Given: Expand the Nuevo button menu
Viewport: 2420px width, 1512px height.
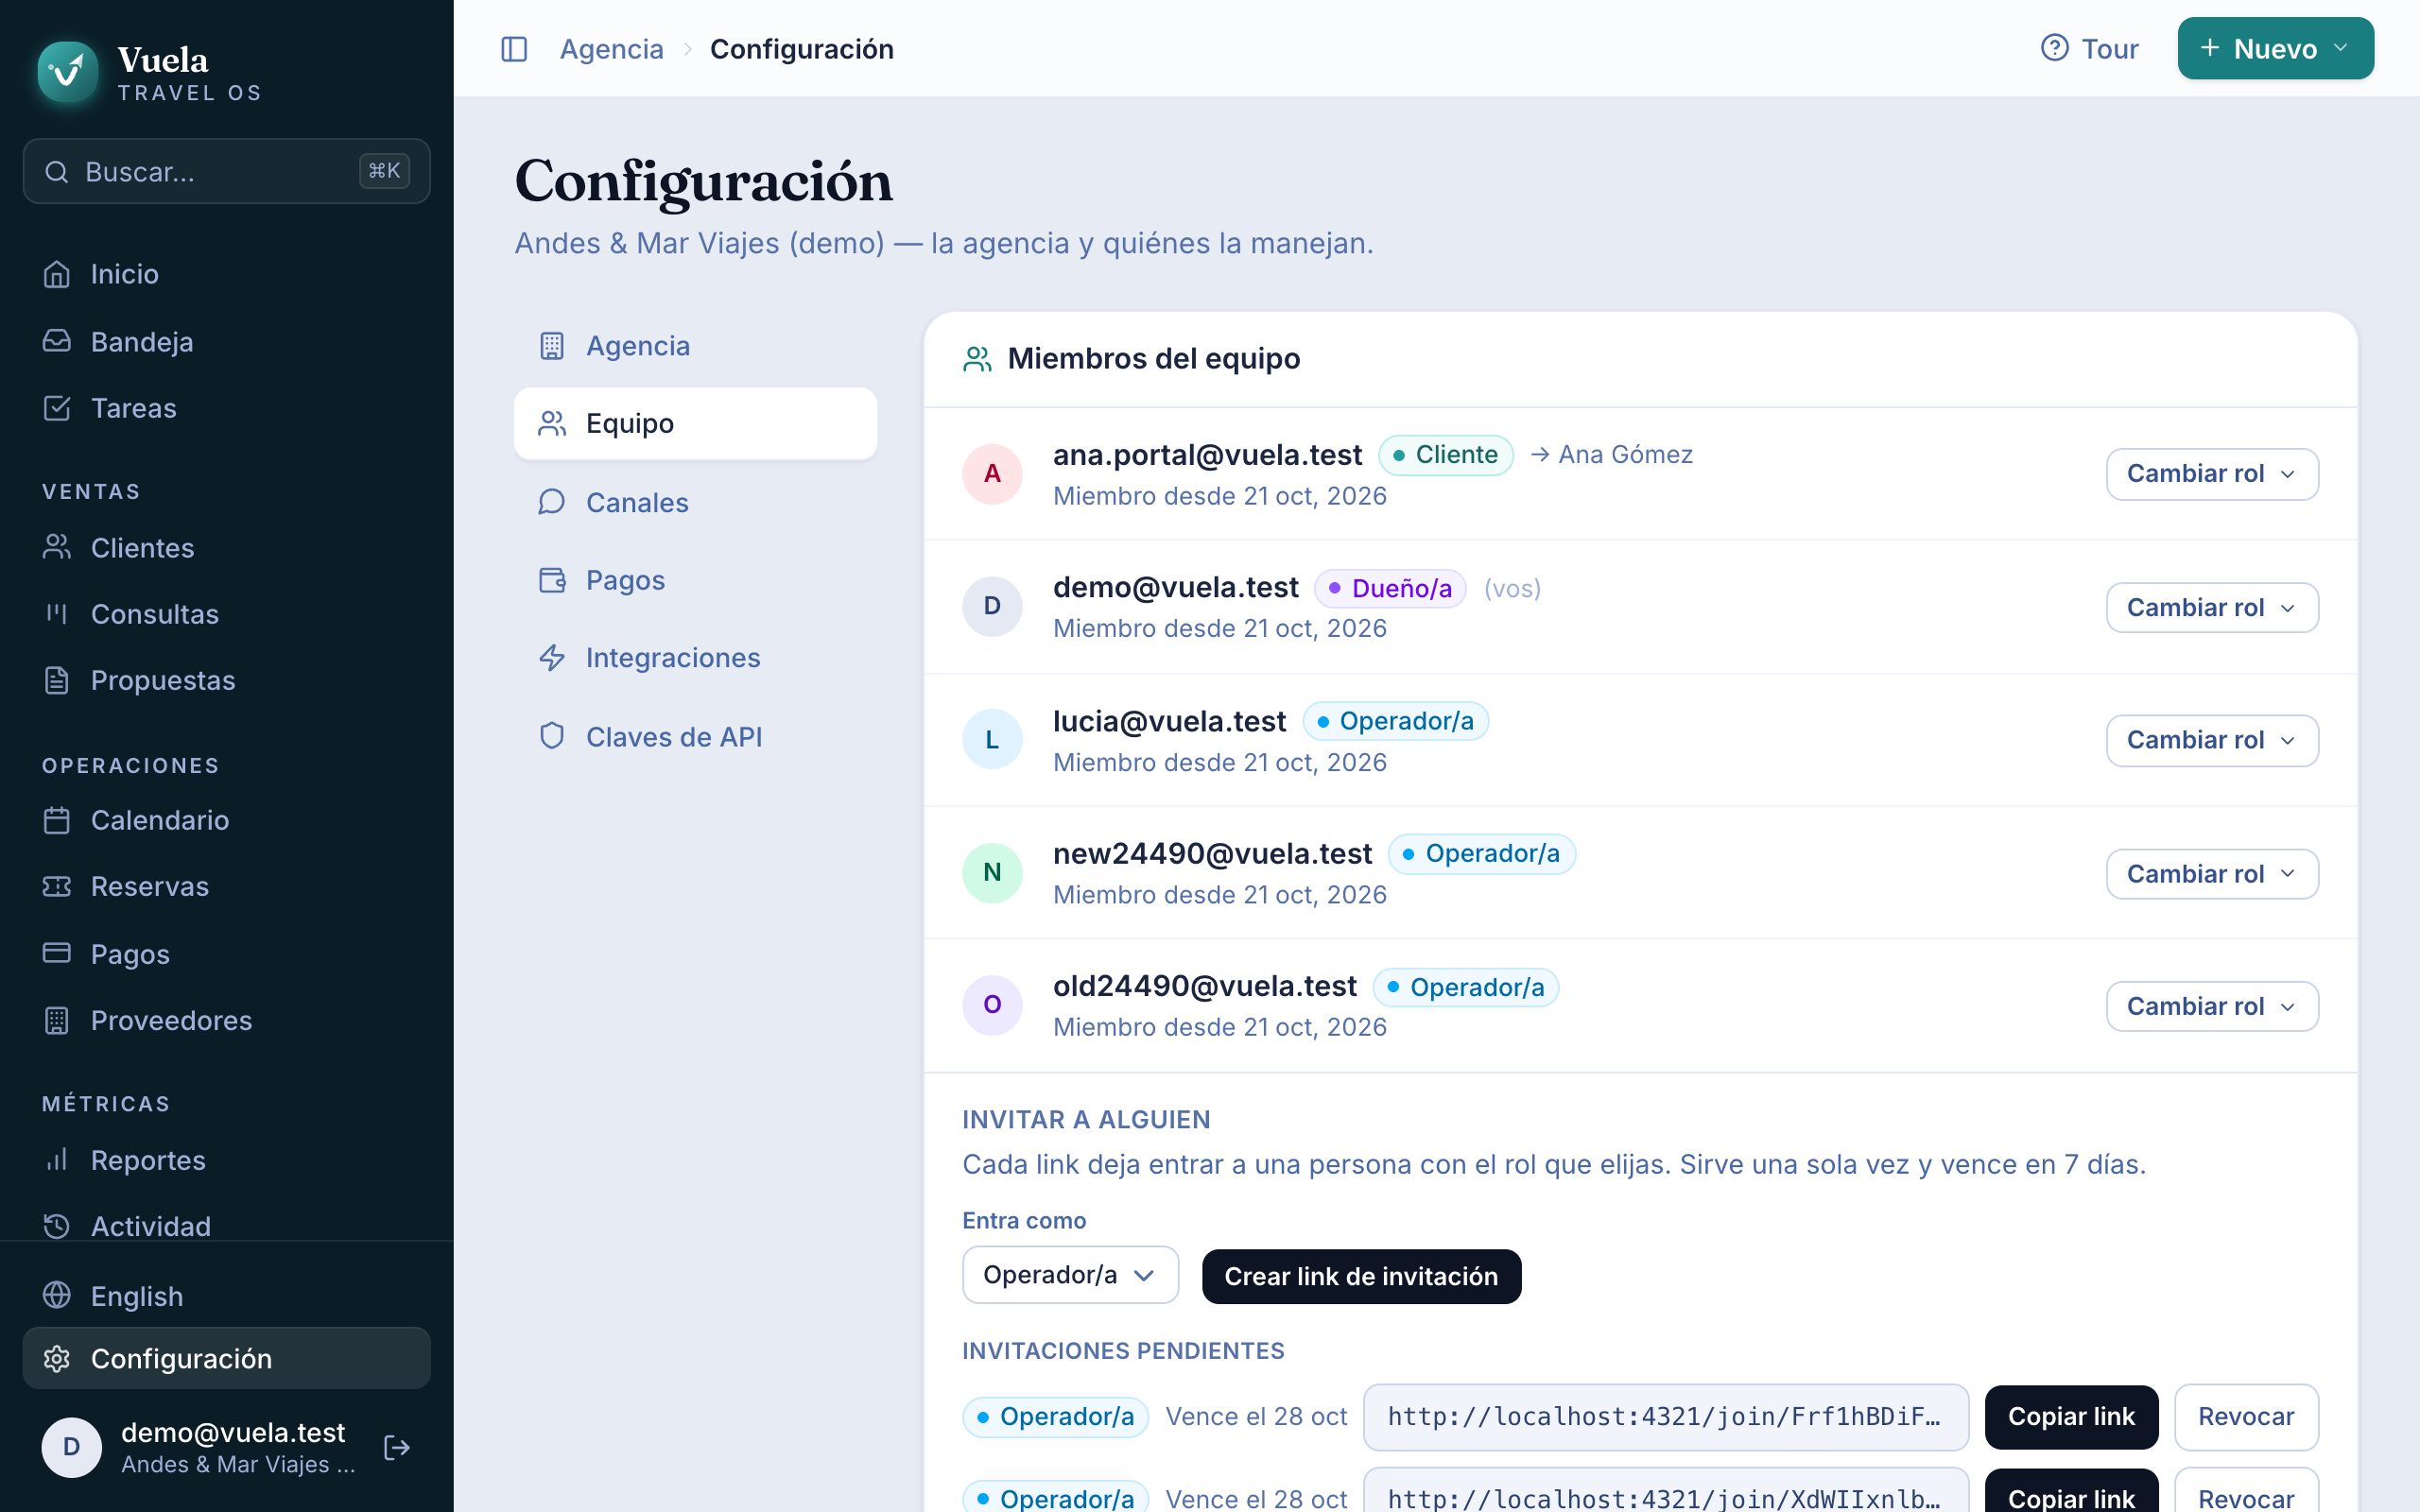Looking at the screenshot, I should 2275,49.
